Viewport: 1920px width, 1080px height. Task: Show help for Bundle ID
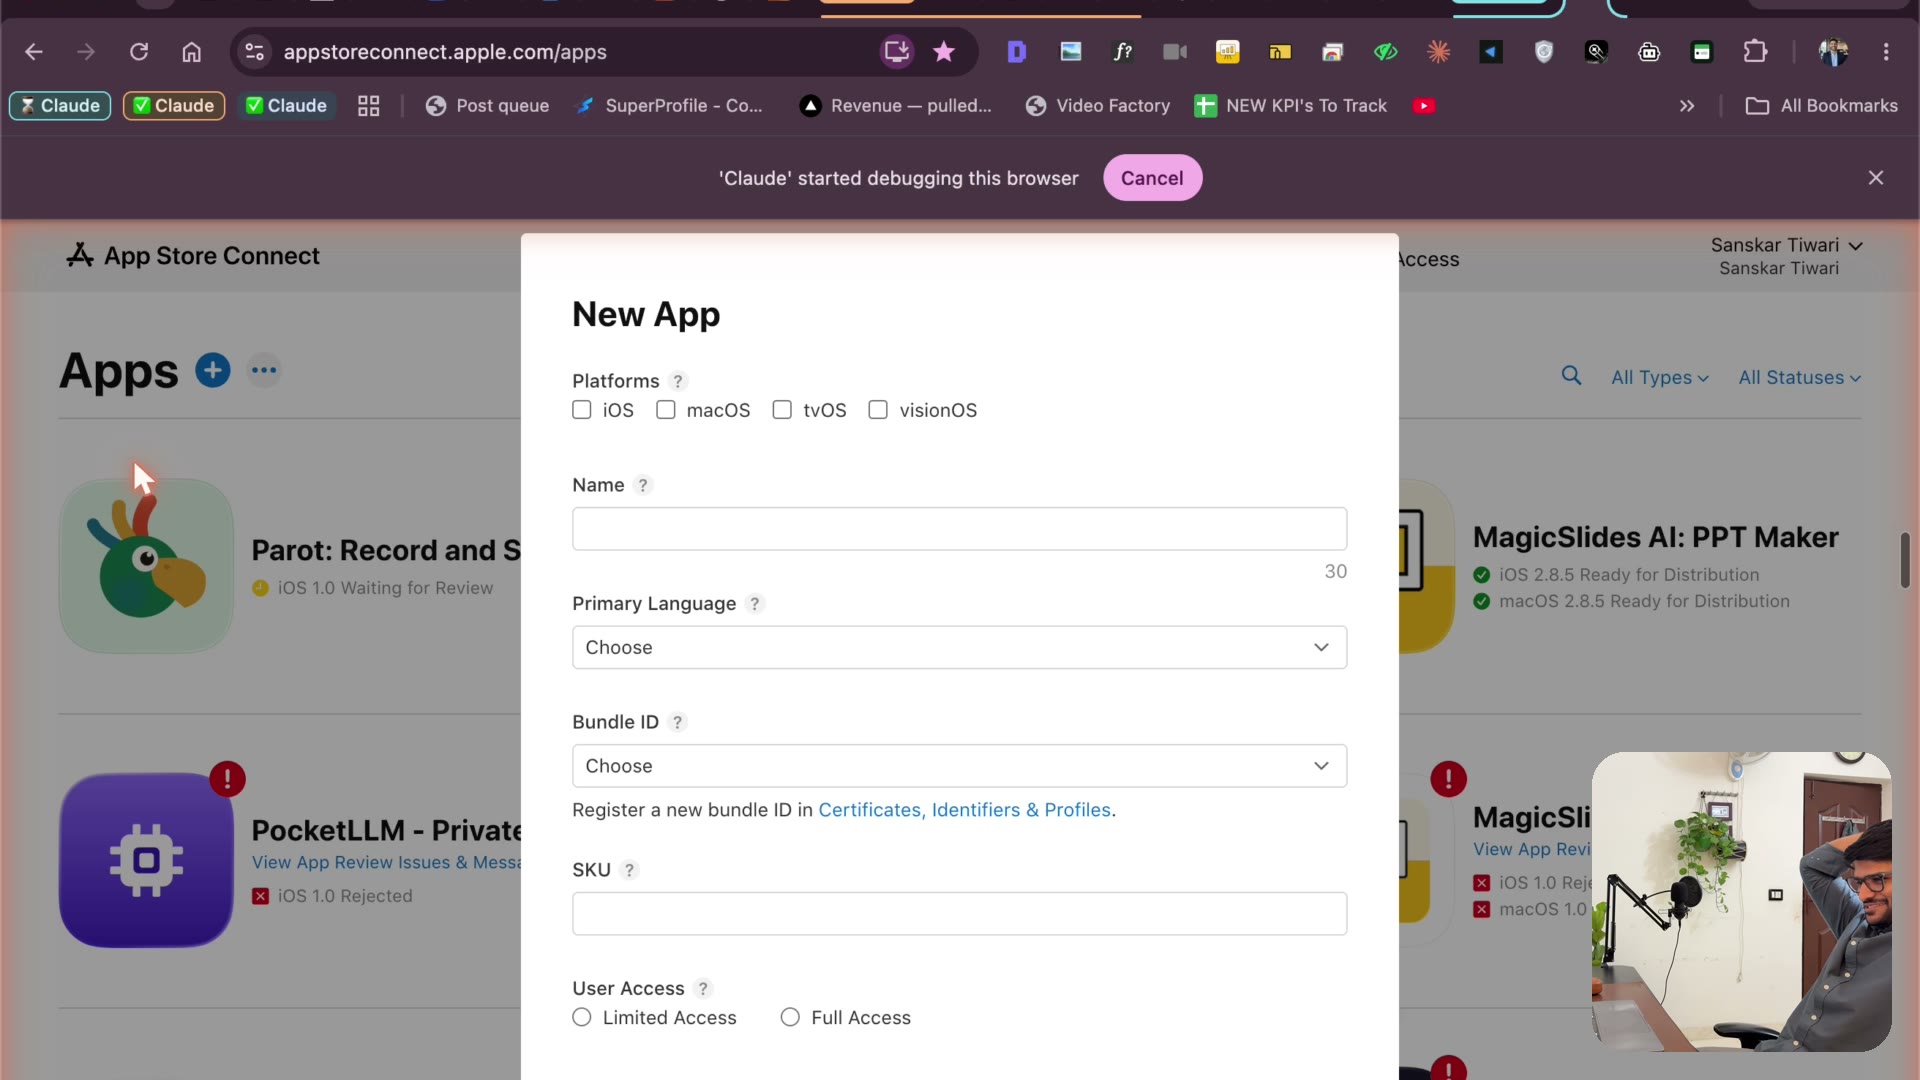678,722
